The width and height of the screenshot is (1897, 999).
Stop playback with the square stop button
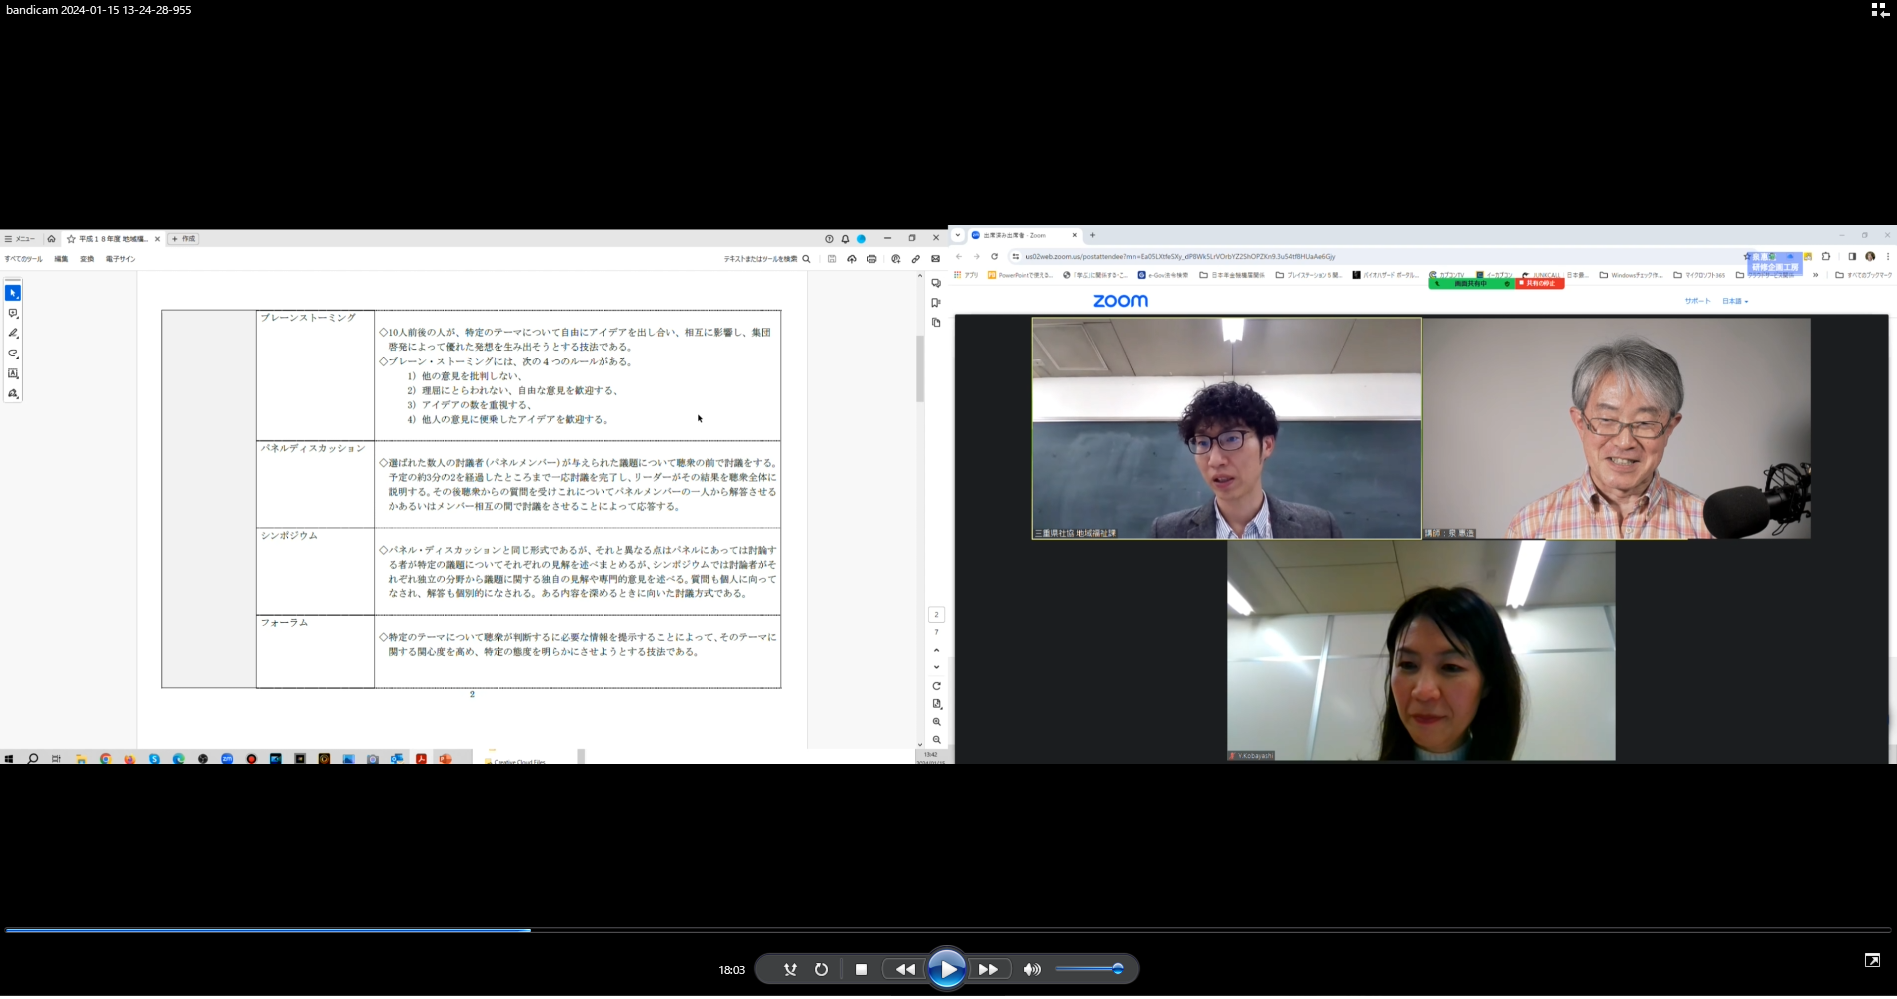point(861,969)
